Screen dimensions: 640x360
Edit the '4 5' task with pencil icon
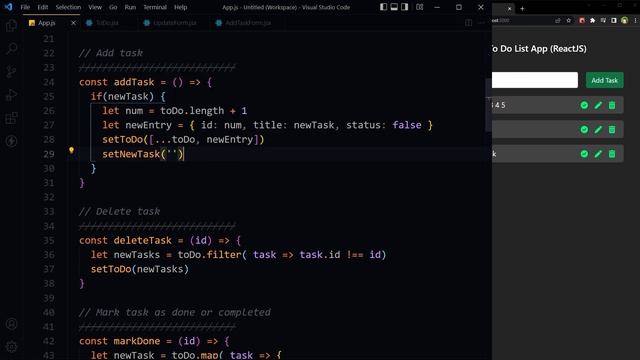click(598, 105)
